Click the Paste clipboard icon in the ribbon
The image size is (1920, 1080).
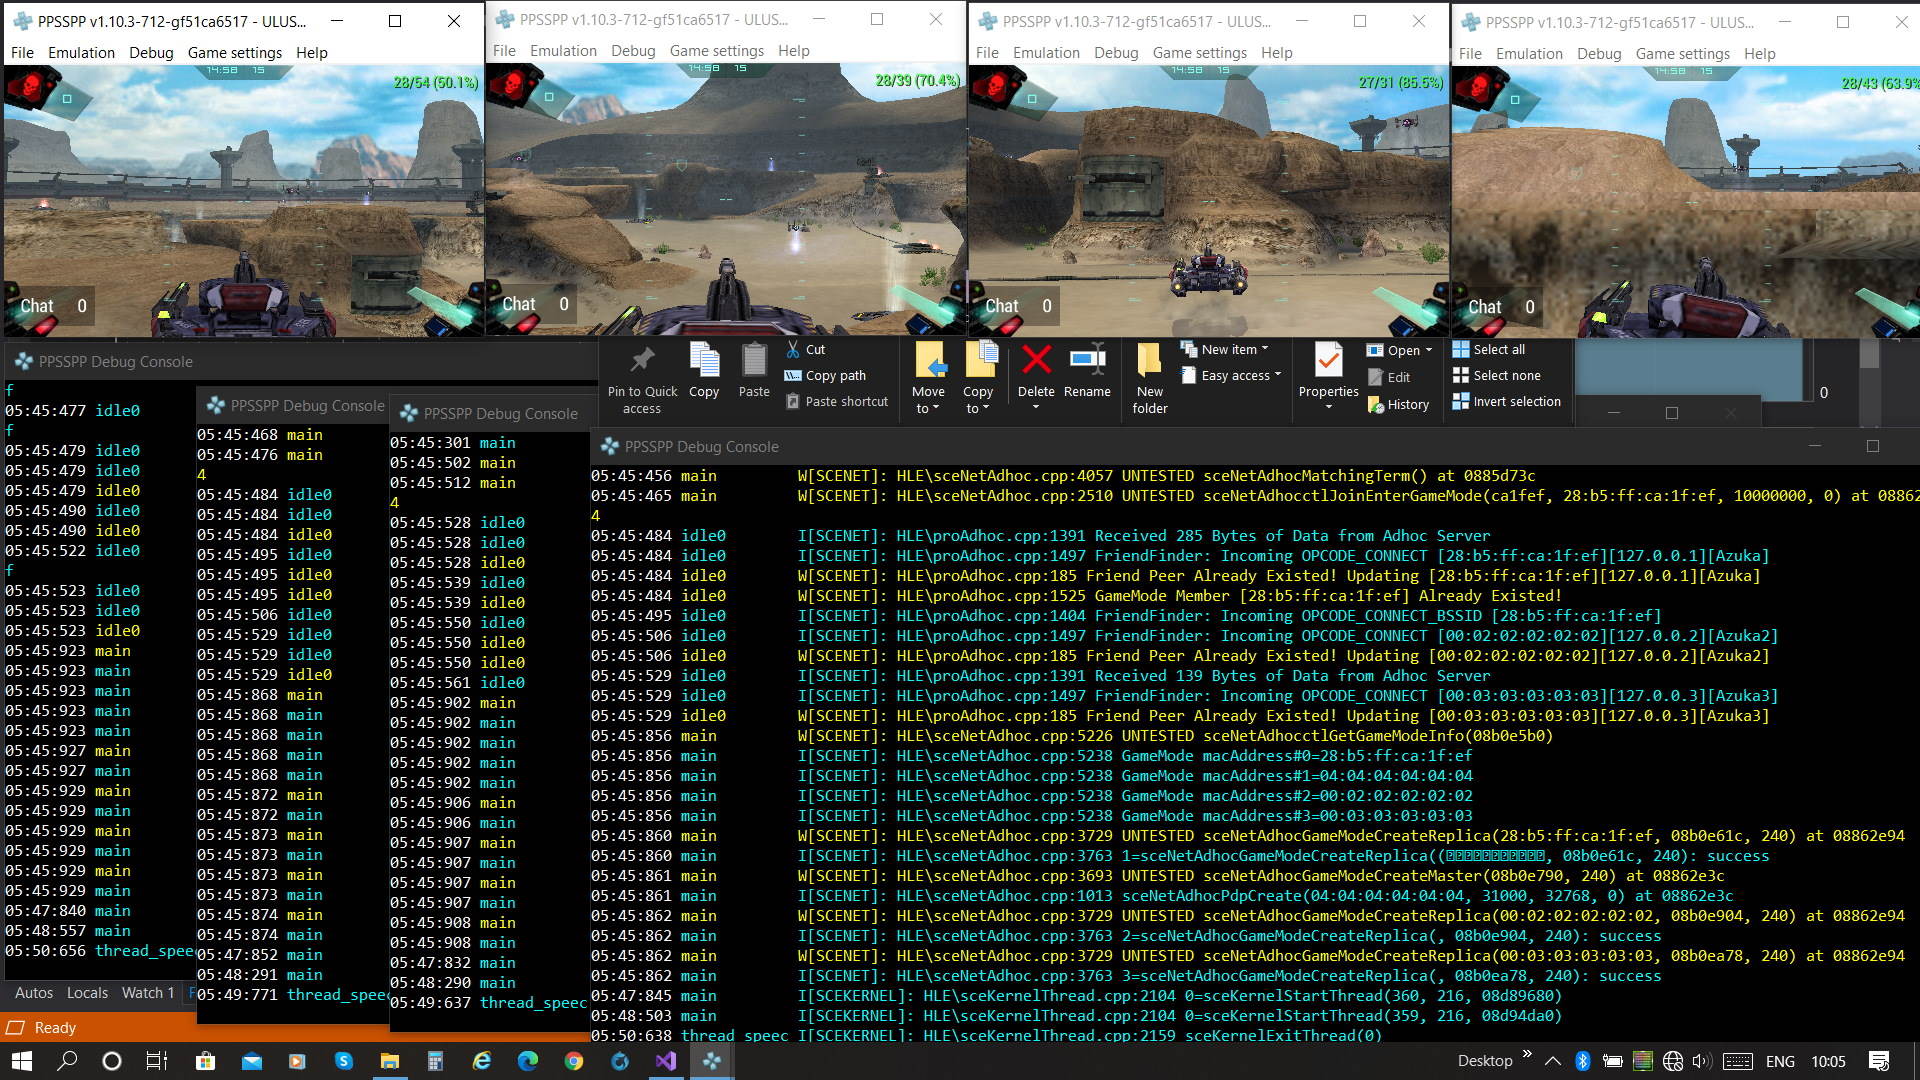754,371
